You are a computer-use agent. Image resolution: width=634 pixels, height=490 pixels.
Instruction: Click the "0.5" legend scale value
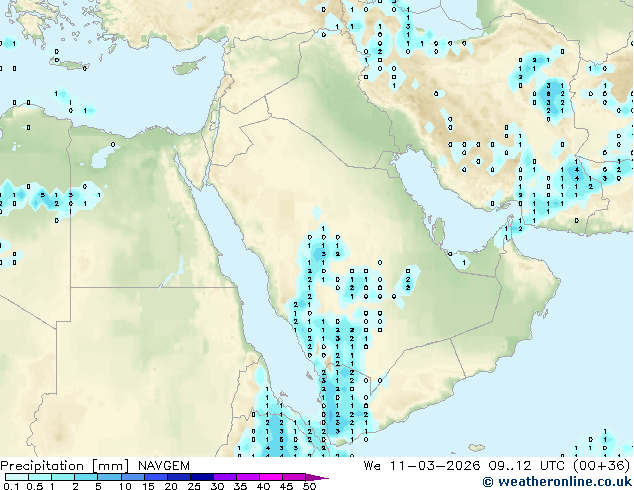(x=35, y=486)
